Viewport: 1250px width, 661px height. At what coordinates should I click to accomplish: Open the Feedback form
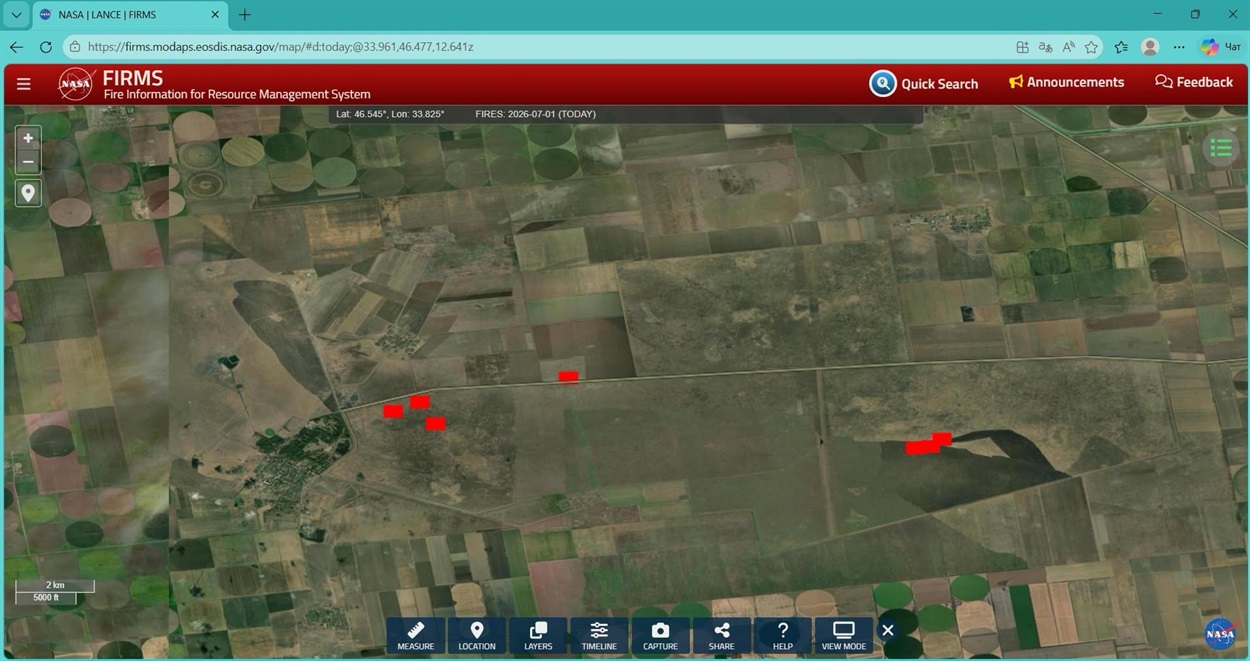(1194, 82)
